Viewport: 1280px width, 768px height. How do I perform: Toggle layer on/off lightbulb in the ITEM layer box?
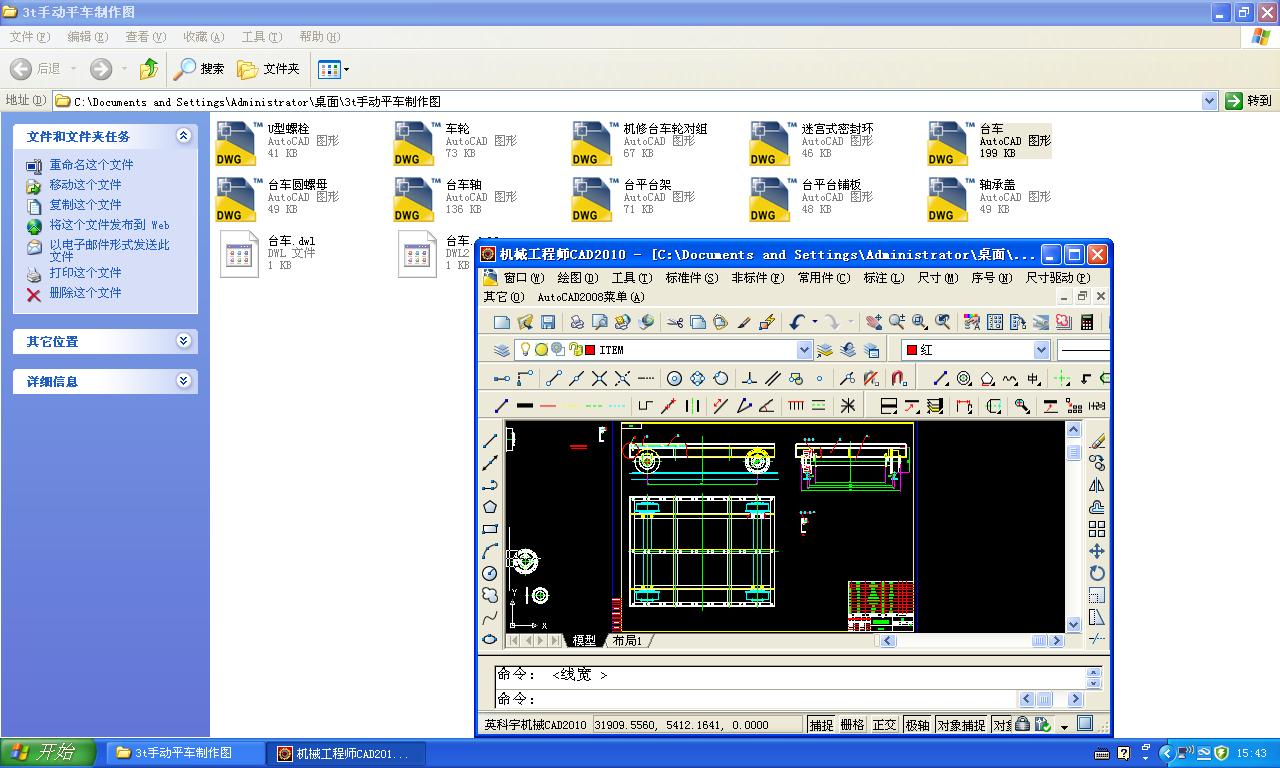(x=525, y=350)
